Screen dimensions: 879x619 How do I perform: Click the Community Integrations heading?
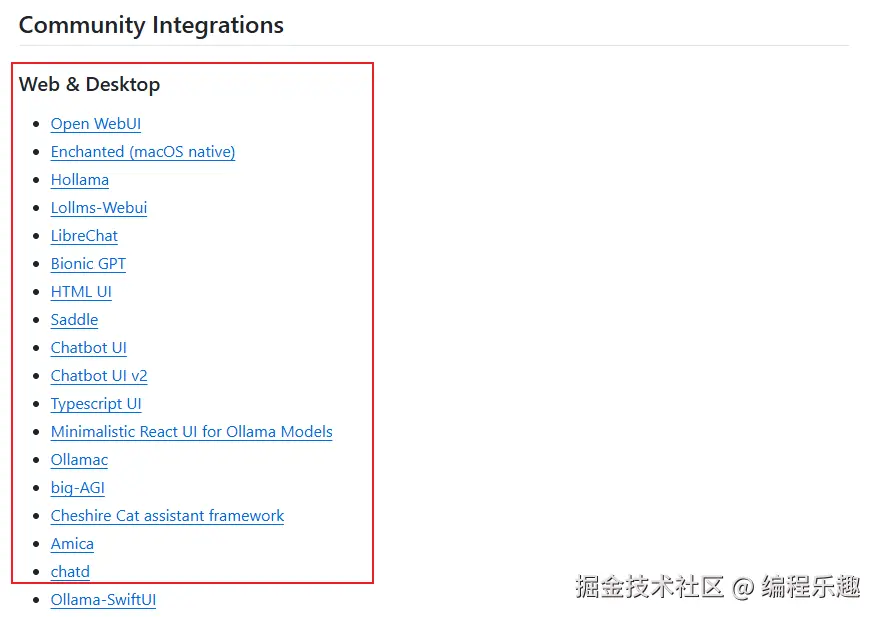tap(151, 26)
